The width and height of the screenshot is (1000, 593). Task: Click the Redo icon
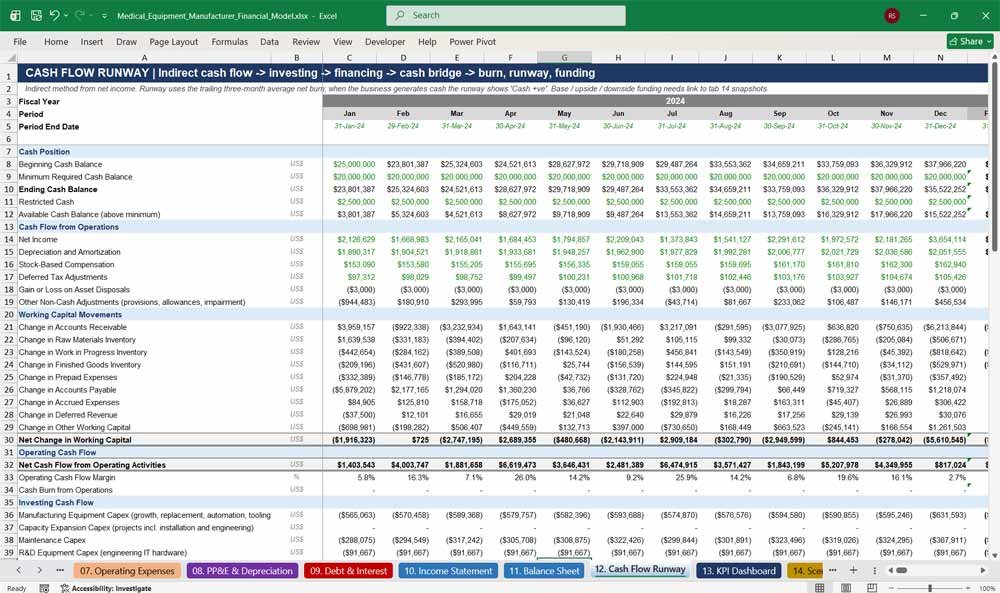click(x=80, y=15)
